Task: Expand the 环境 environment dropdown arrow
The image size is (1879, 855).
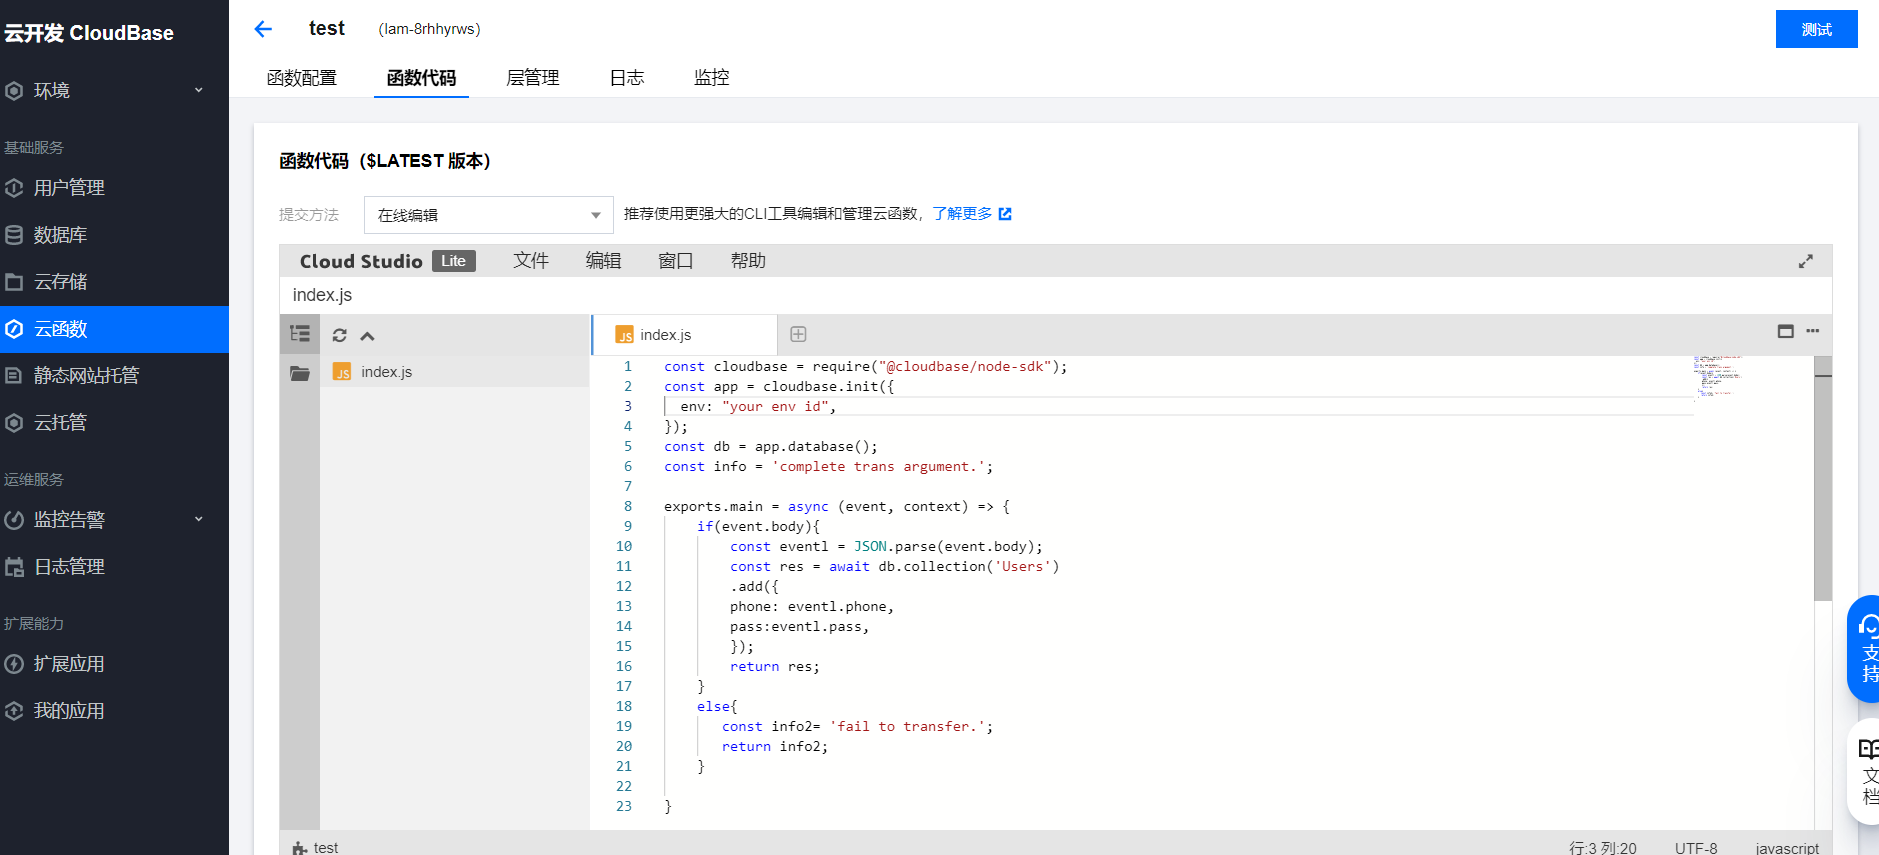Action: click(198, 91)
